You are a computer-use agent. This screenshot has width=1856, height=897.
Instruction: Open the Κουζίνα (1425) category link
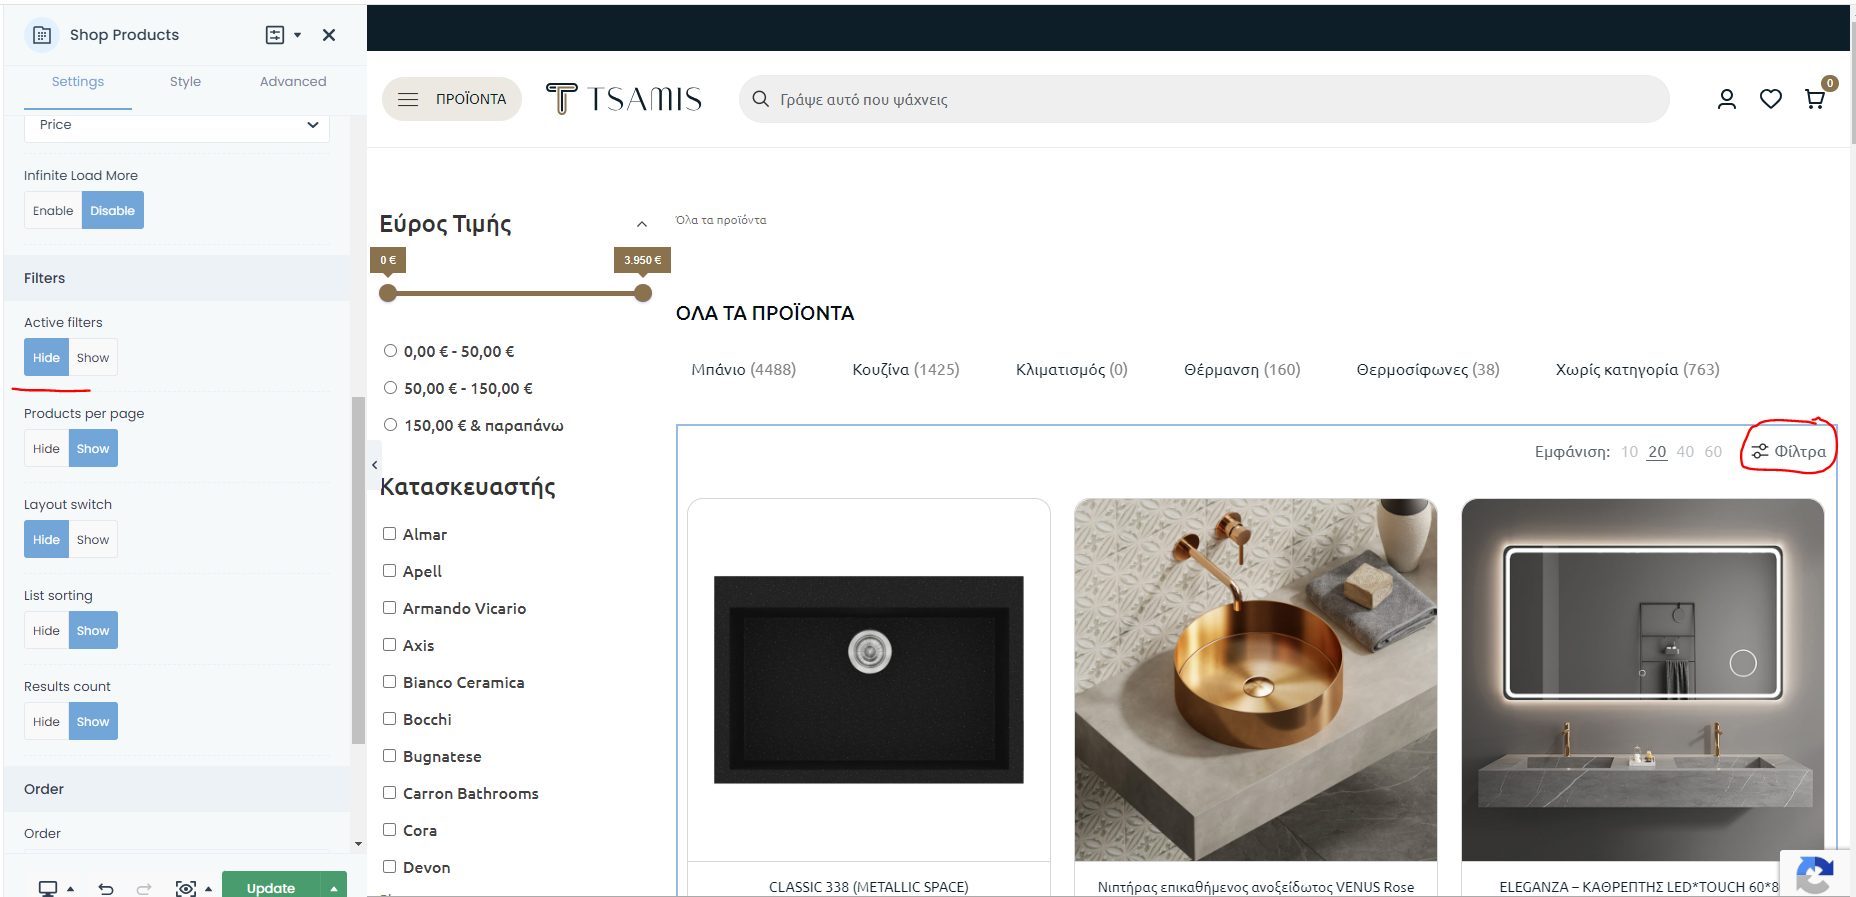[905, 370]
